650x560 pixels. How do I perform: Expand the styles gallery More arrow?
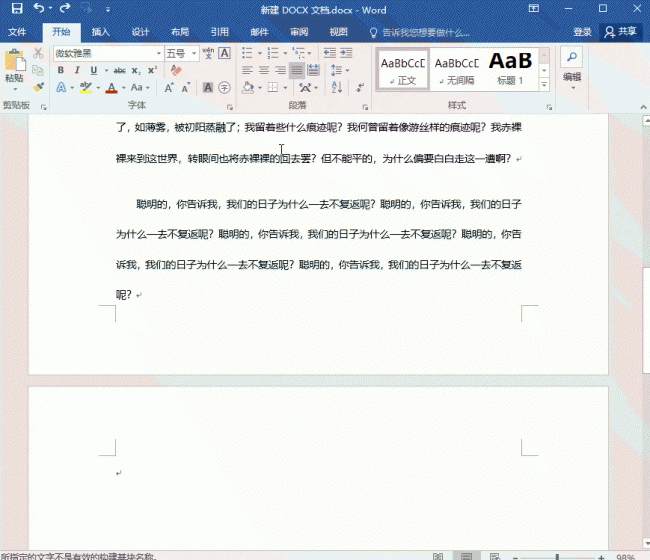[544, 85]
